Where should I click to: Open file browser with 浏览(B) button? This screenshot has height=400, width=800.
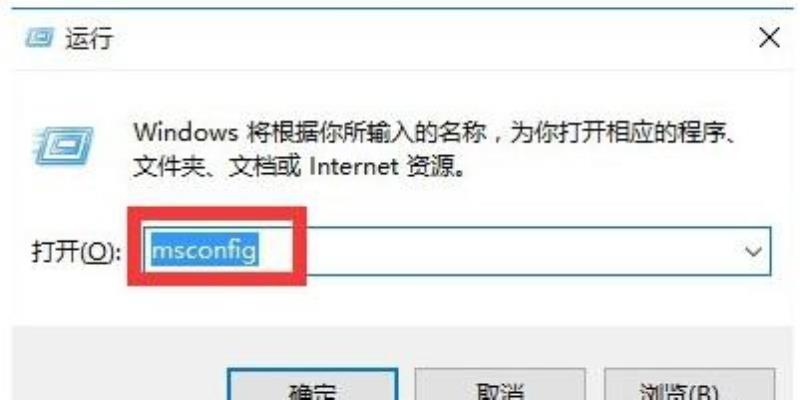689,385
